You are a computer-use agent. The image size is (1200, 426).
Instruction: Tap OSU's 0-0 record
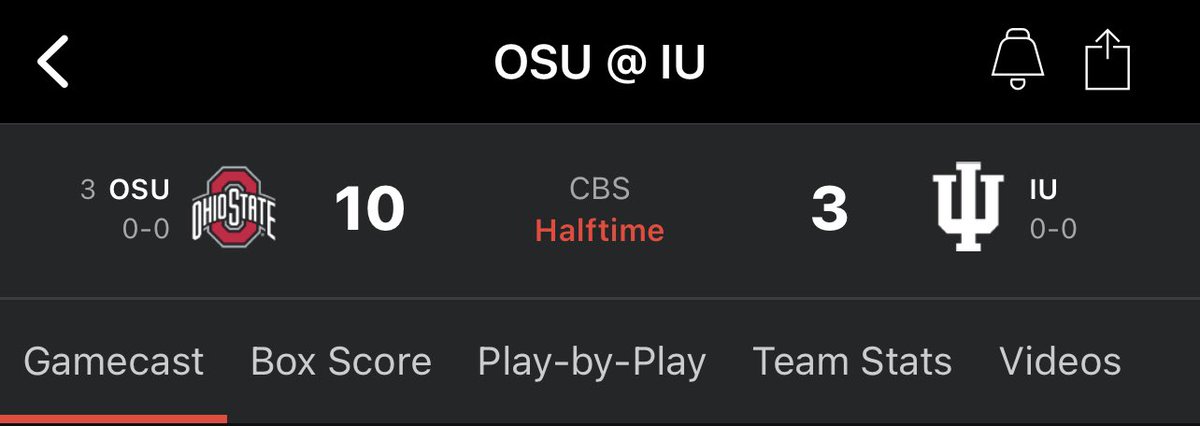(x=146, y=229)
